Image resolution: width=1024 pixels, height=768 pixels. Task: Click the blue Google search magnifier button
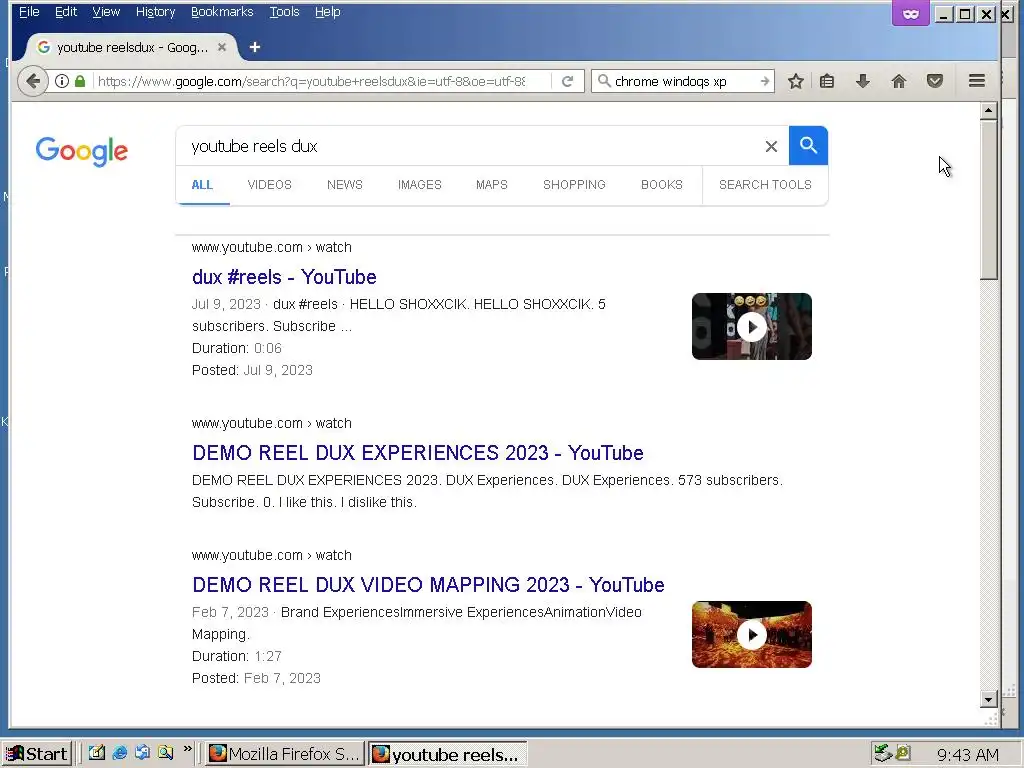click(x=808, y=146)
